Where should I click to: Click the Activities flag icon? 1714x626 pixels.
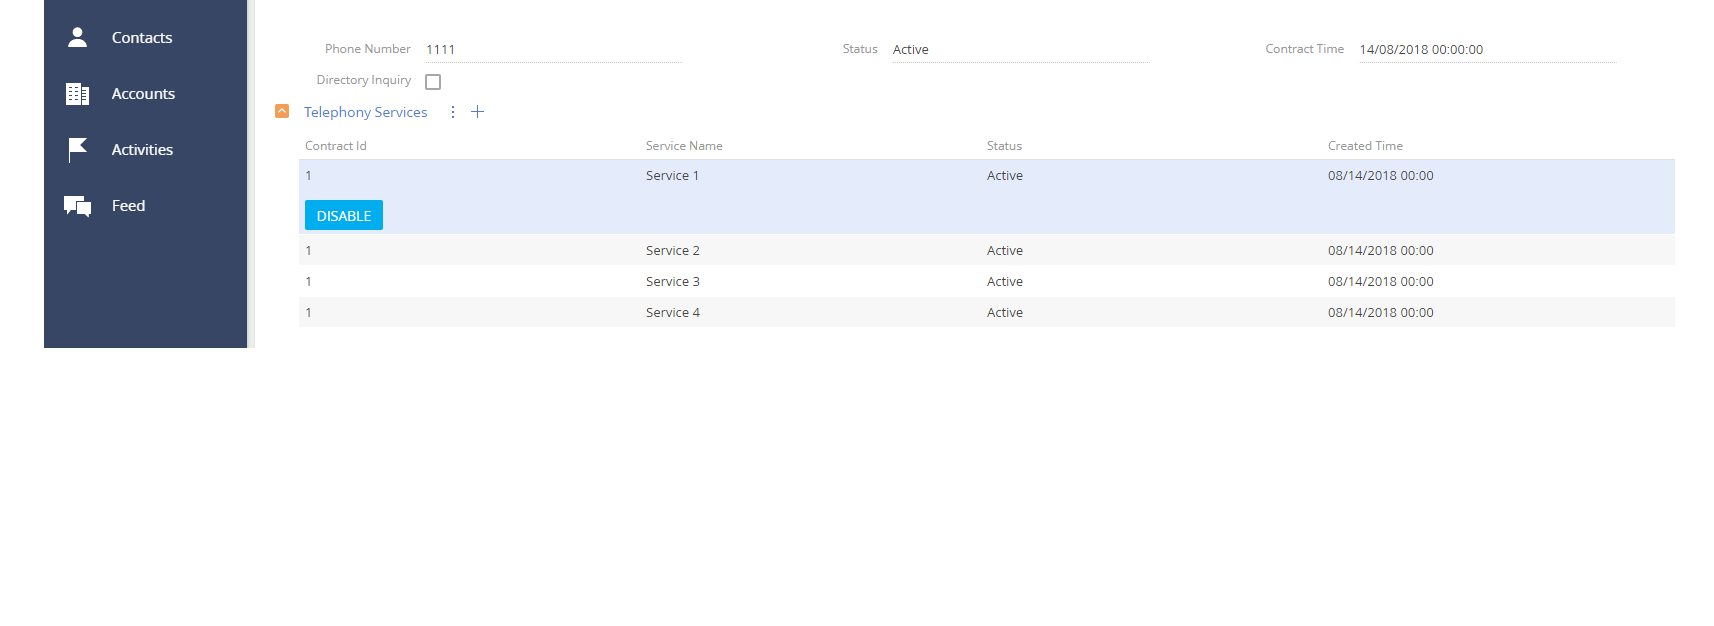point(77,150)
